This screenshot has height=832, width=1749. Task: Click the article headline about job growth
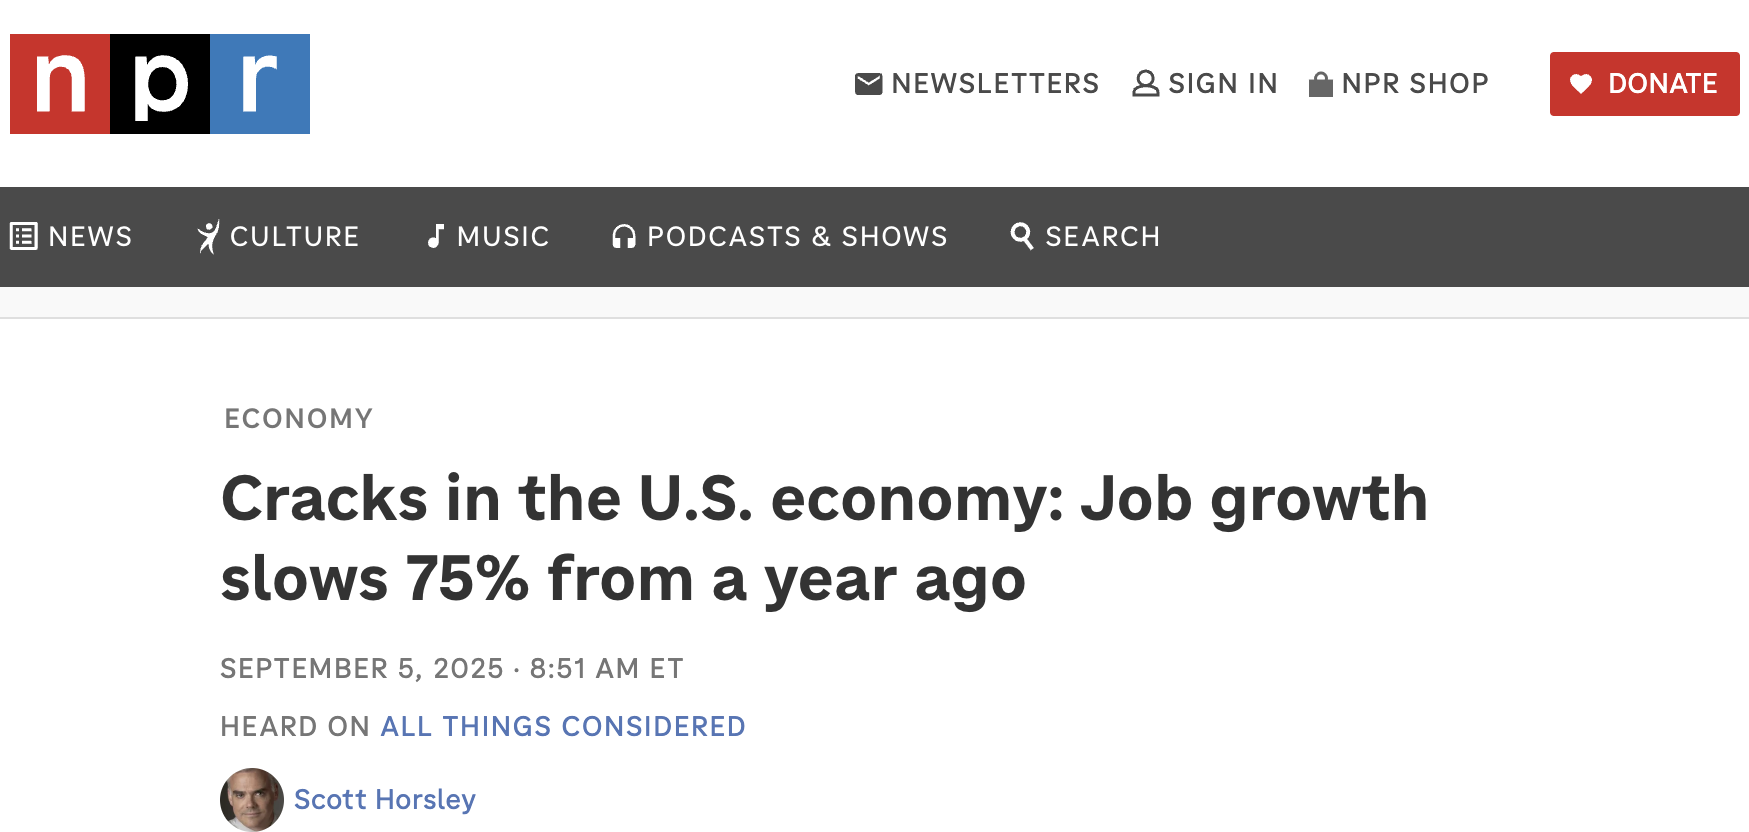[823, 538]
